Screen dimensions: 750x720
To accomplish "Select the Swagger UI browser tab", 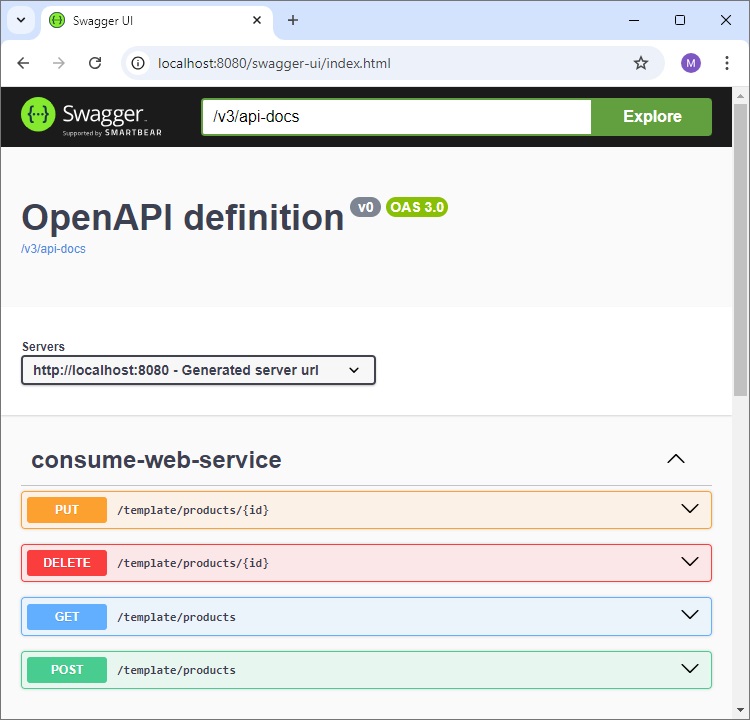I will tap(150, 20).
